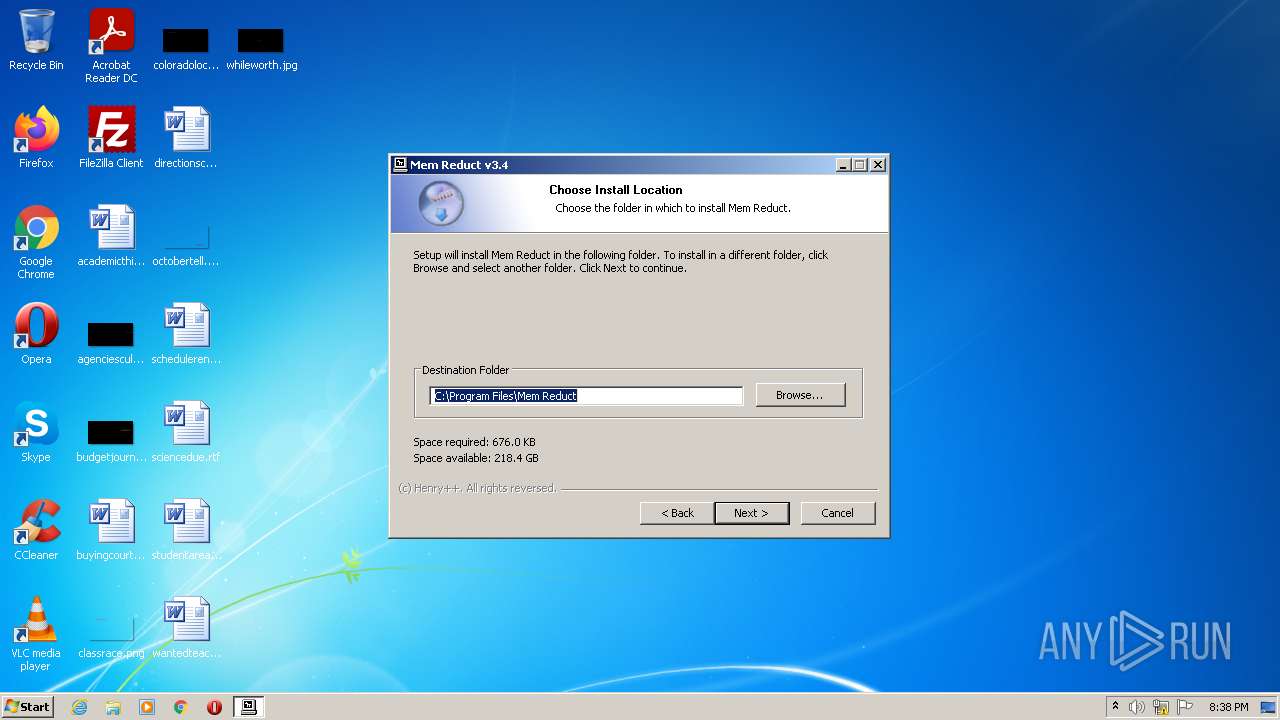This screenshot has height=720, width=1280.
Task: Select the sciencedue.rtf document
Action: [x=186, y=432]
